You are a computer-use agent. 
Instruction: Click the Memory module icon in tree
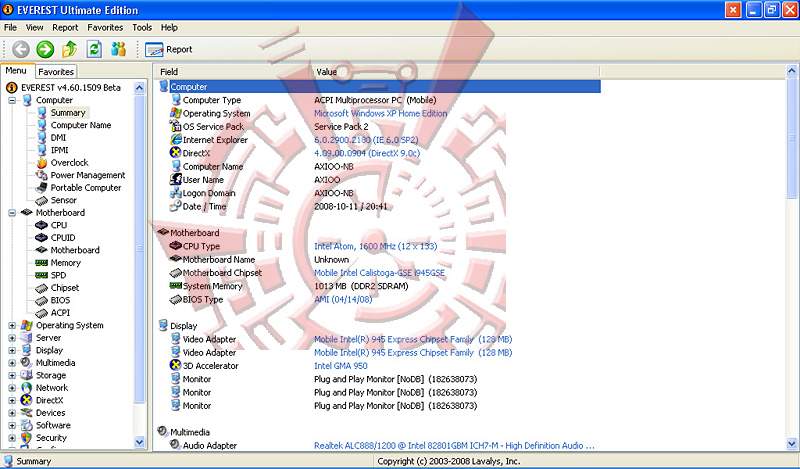(x=41, y=263)
